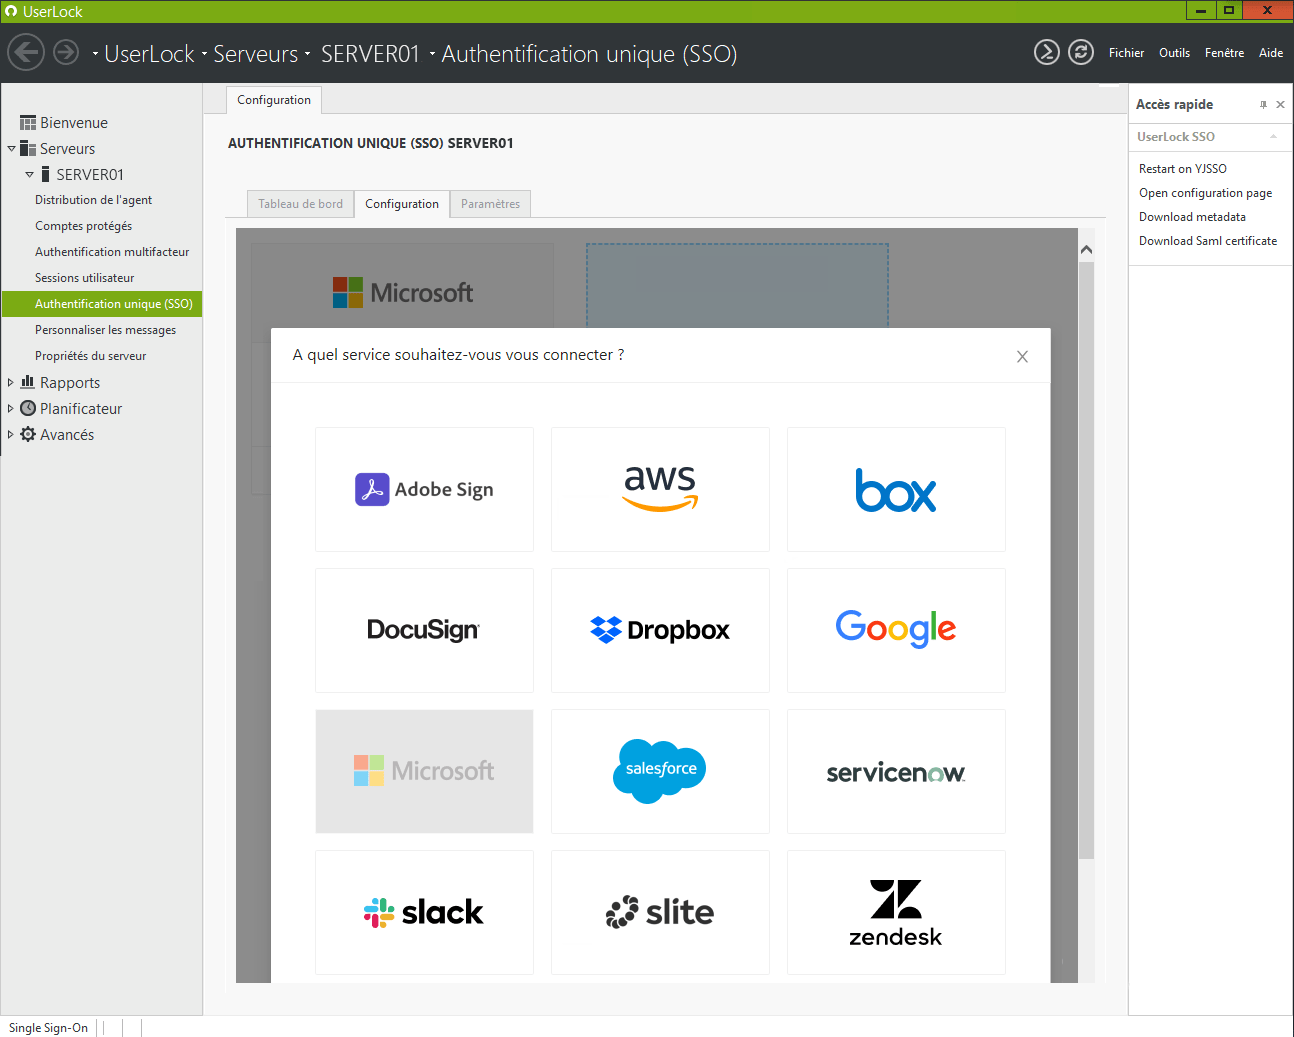This screenshot has height=1037, width=1294.
Task: Open UserLock breadcrumb dropdown arrow
Action: pos(95,54)
